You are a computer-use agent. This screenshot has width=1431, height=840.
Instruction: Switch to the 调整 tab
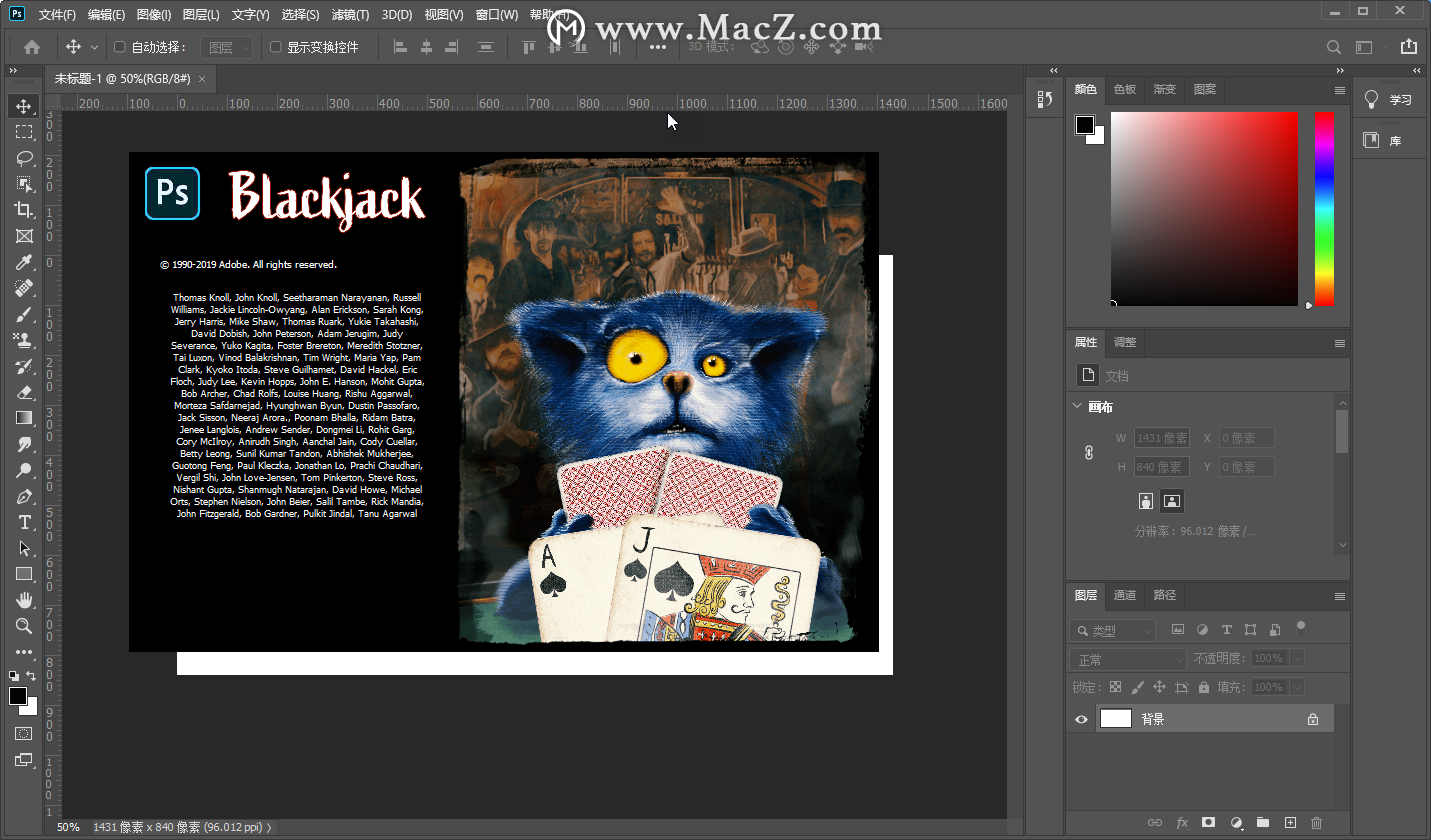tap(1125, 342)
